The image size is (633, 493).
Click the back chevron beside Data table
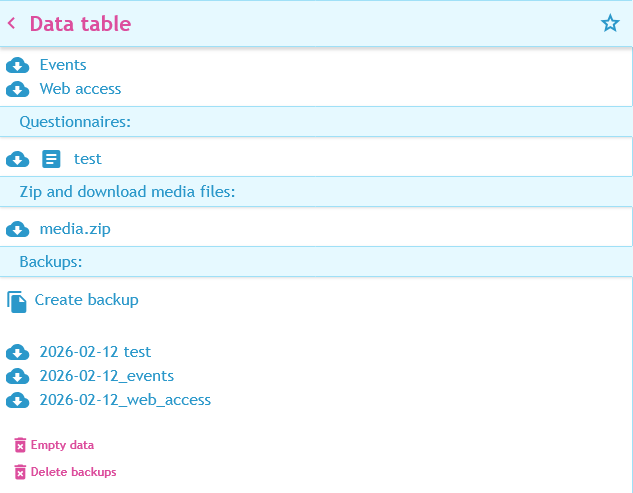pos(12,23)
